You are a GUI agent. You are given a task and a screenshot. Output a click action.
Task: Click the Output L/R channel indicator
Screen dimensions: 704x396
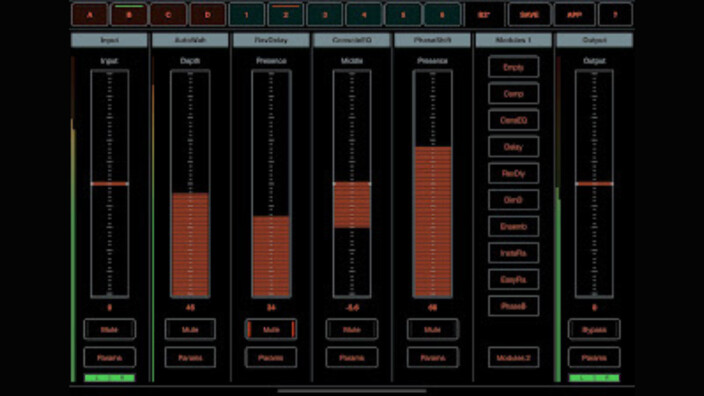(x=594, y=378)
